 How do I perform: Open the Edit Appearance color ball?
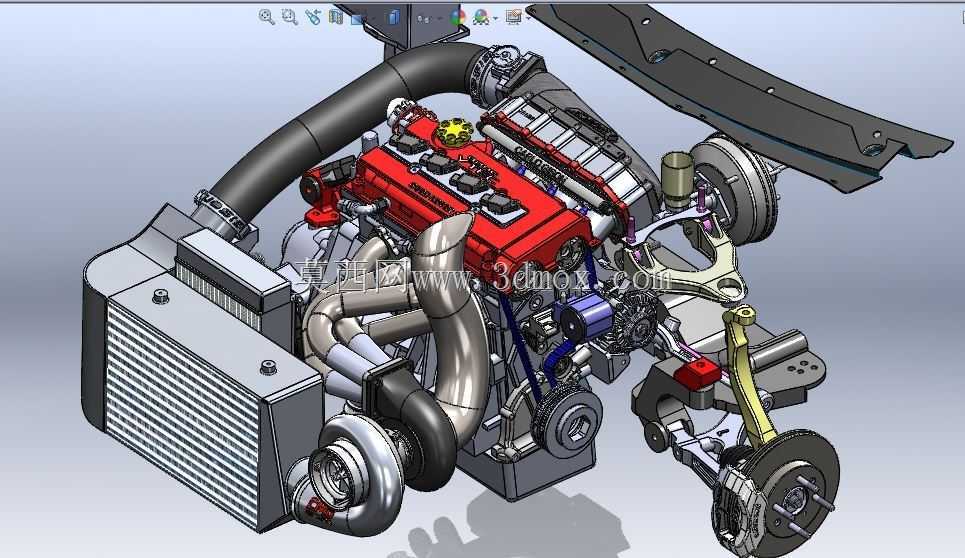(458, 17)
